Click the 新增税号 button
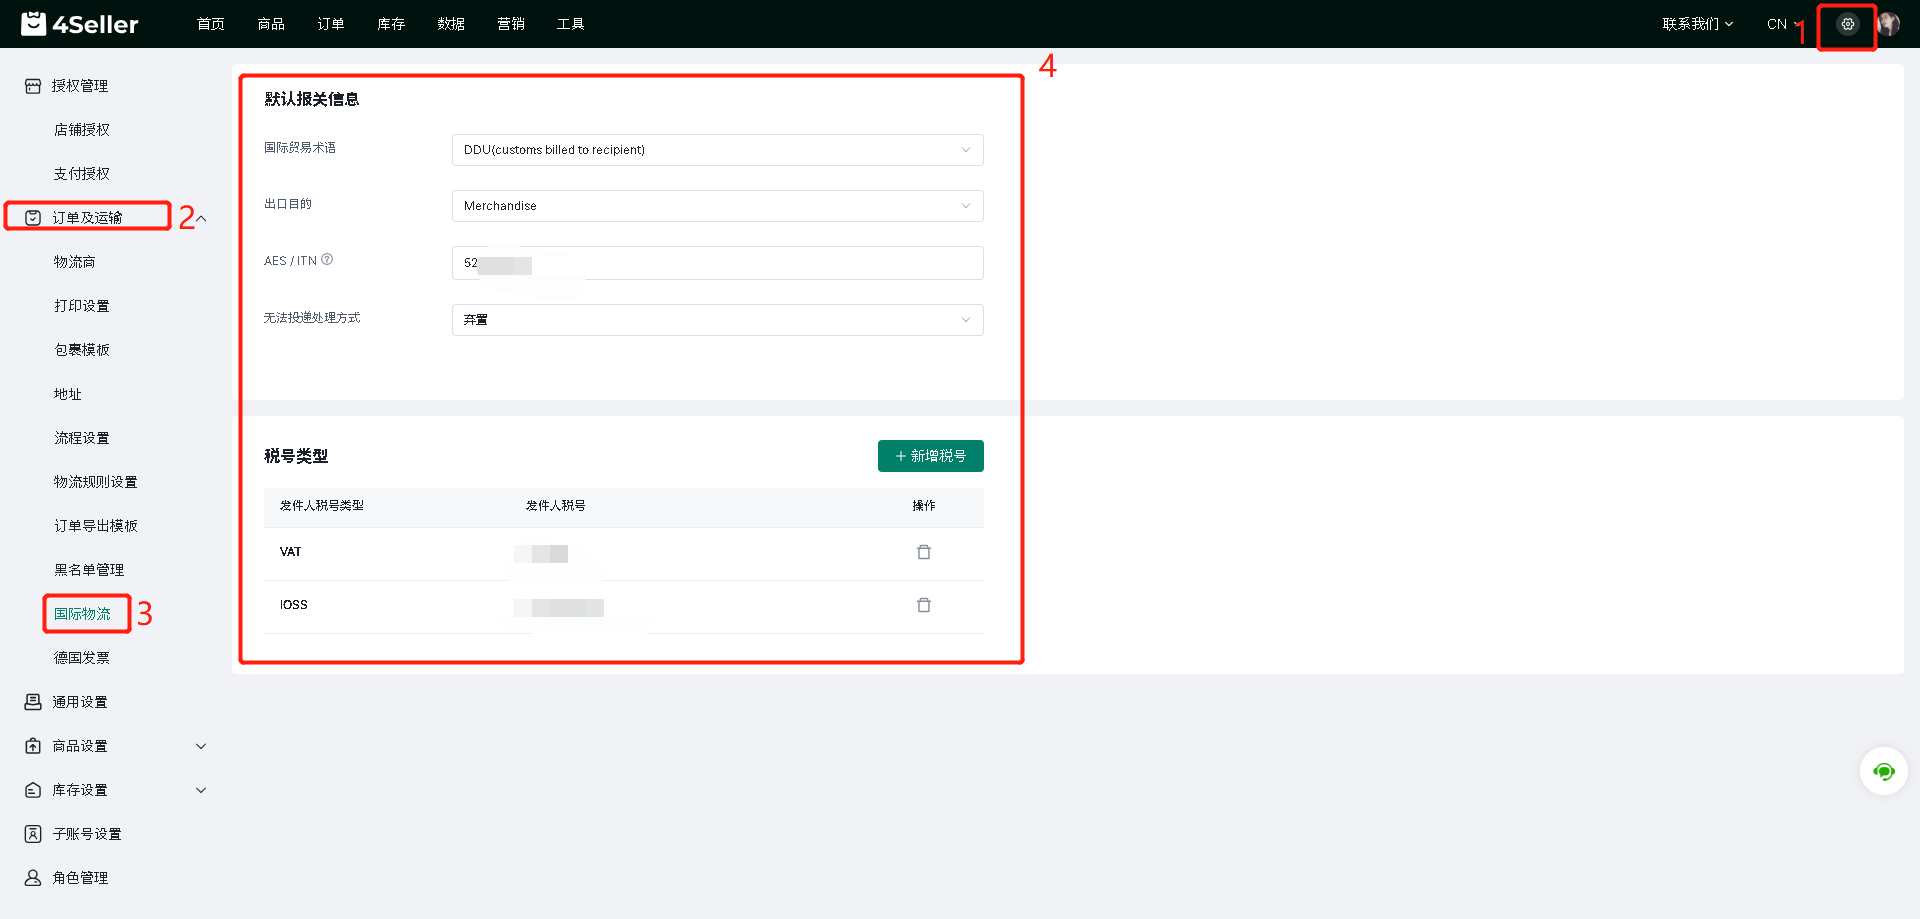 tap(930, 456)
